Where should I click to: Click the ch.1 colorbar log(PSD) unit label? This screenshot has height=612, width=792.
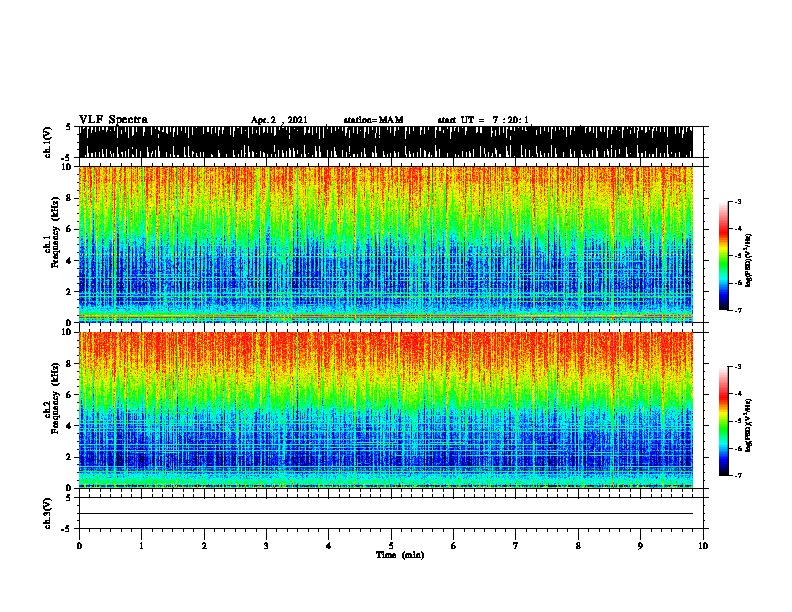click(x=749, y=261)
